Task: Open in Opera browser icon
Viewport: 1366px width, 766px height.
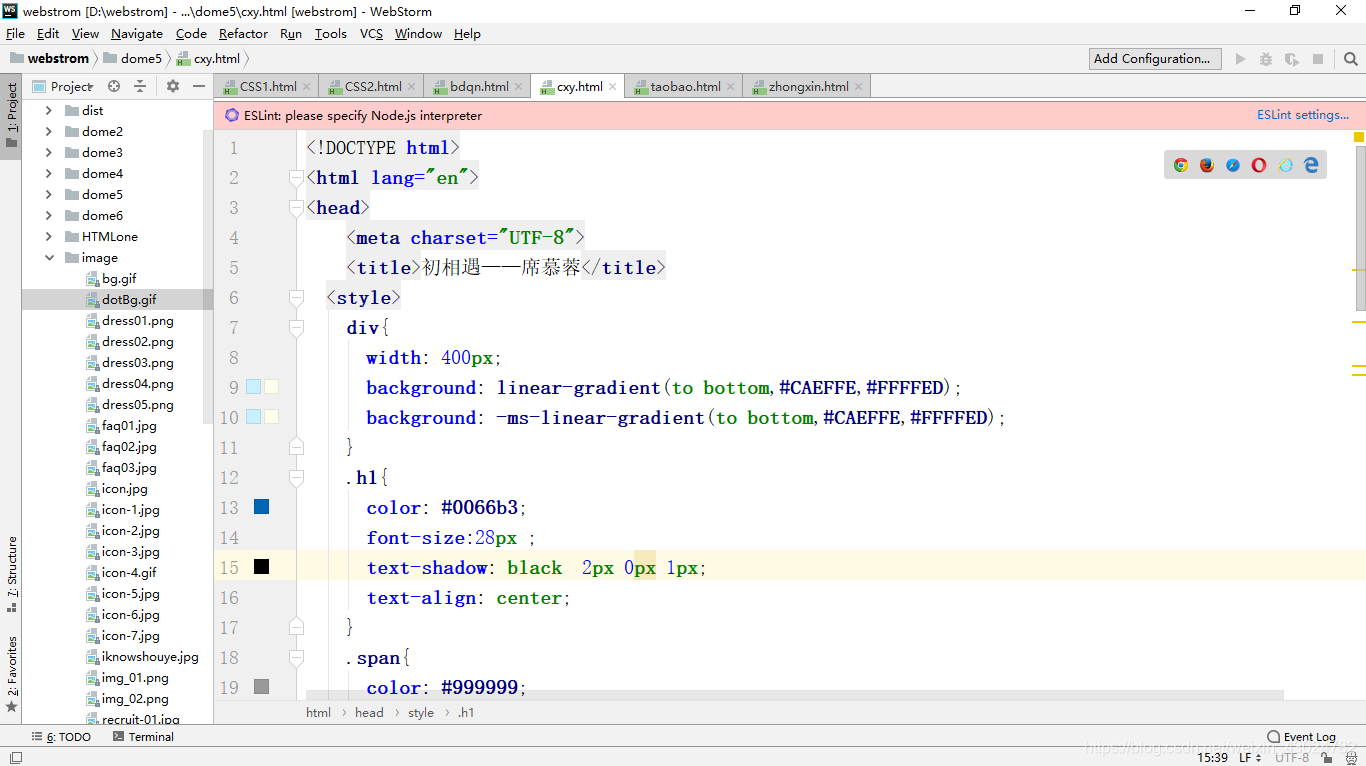Action: [1259, 165]
